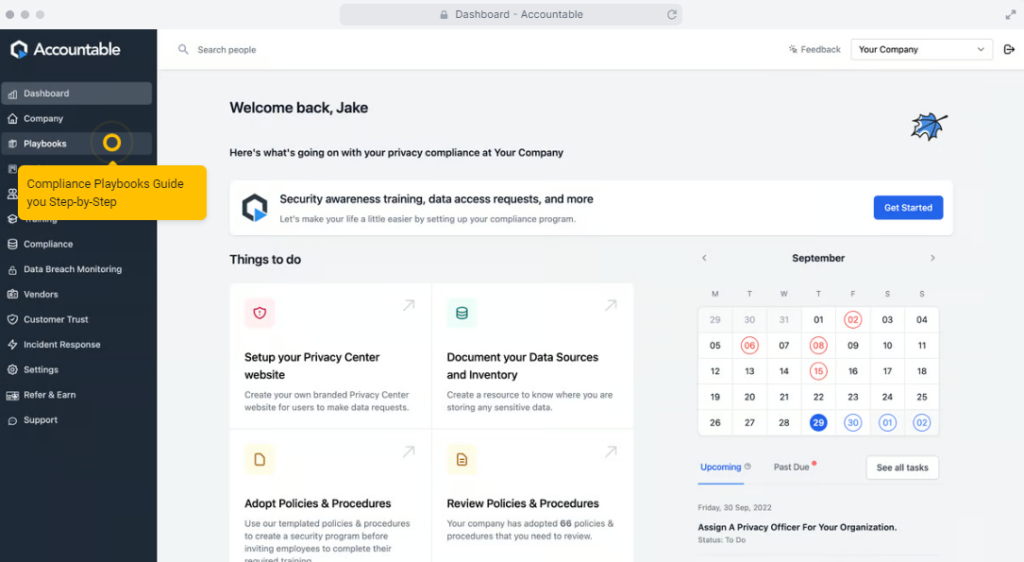Viewport: 1024px width, 562px height.
Task: Click the logout icon in top right
Action: (x=1009, y=50)
